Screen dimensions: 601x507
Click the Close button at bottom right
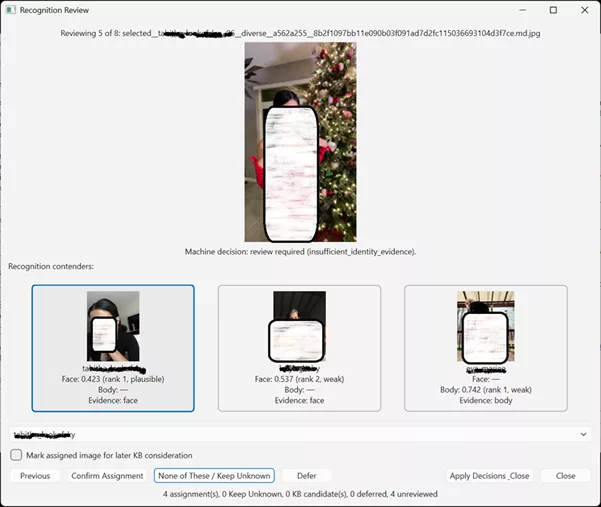[x=566, y=476]
